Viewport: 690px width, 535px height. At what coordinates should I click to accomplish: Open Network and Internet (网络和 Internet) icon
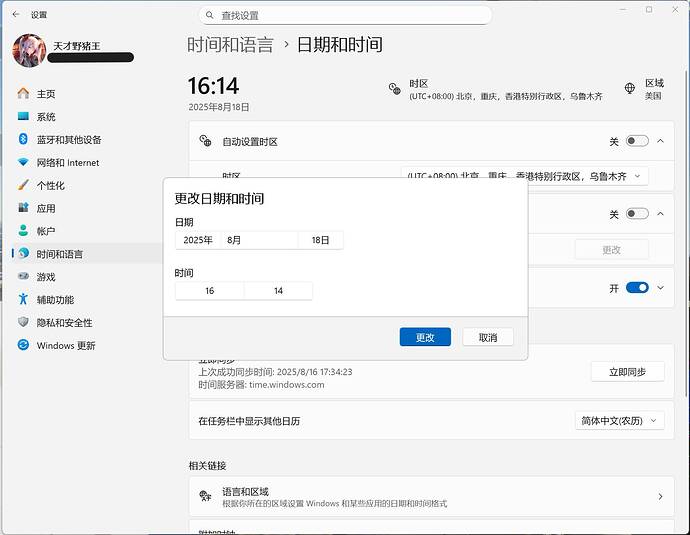click(x=23, y=163)
